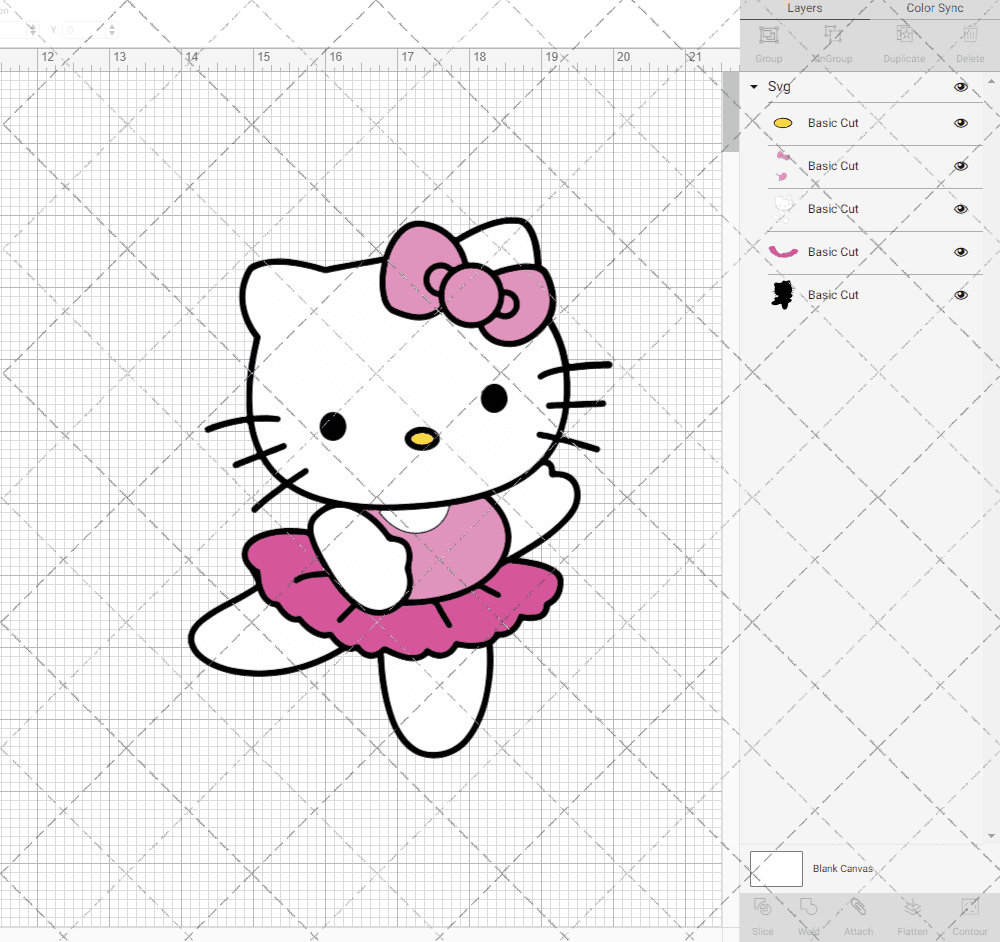Viewport: 1000px width, 942px height.
Task: Click the Y position stepper arrows
Action: coord(112,30)
